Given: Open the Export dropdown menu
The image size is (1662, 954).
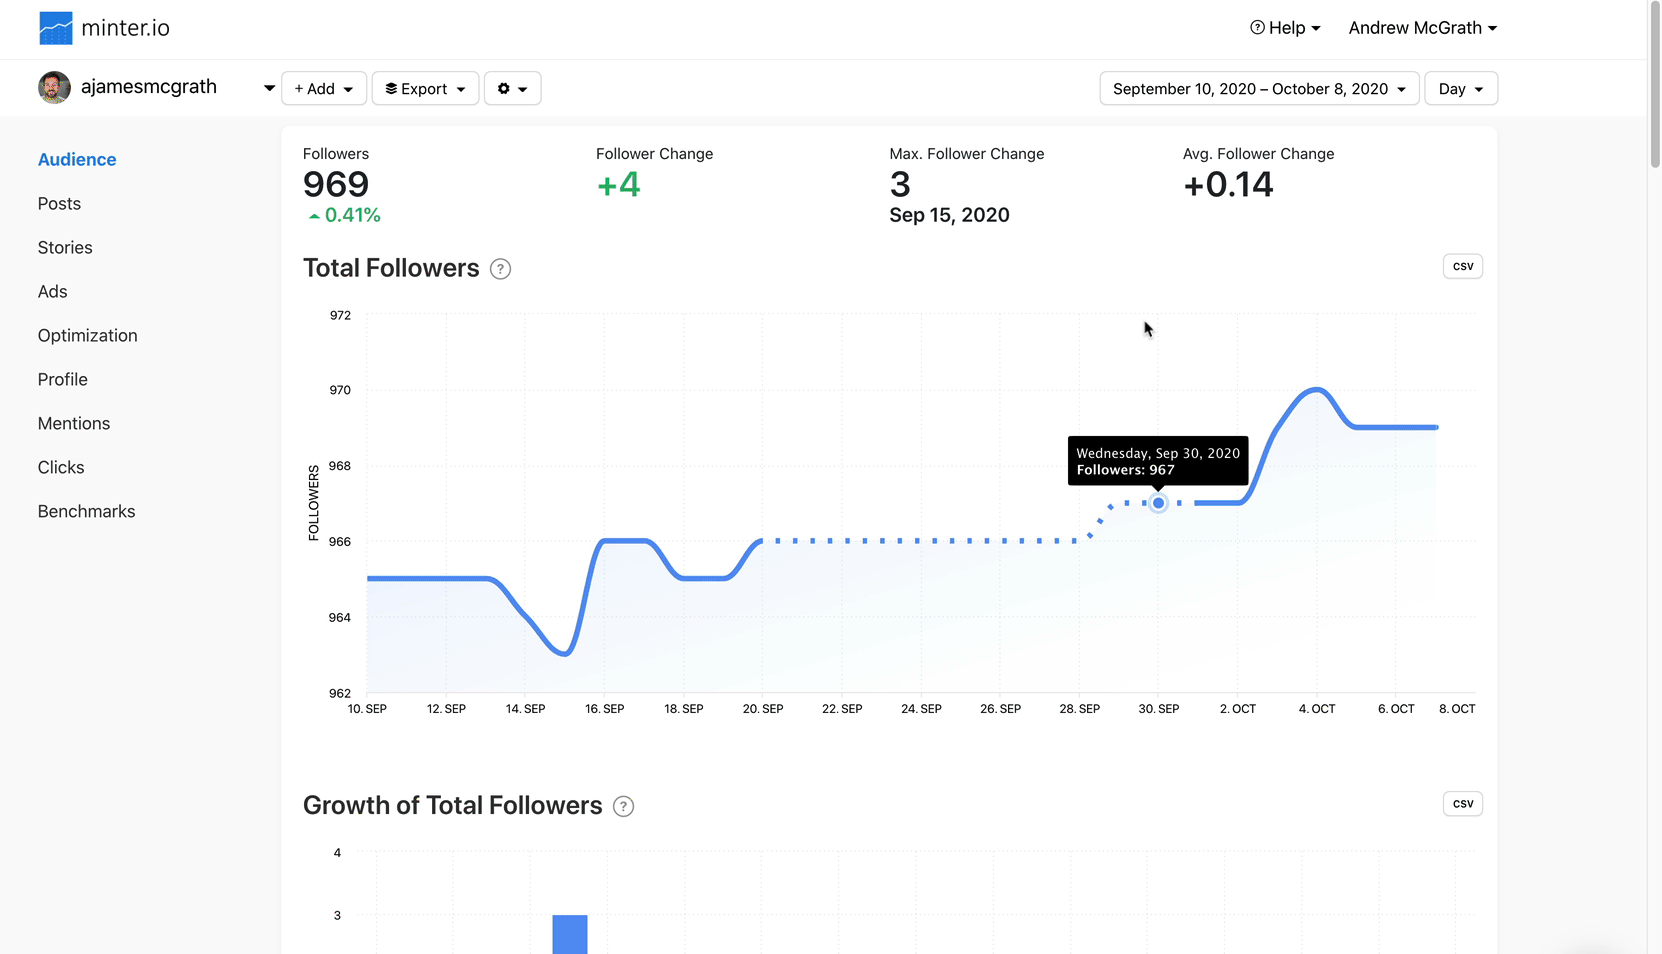Looking at the screenshot, I should (x=425, y=89).
